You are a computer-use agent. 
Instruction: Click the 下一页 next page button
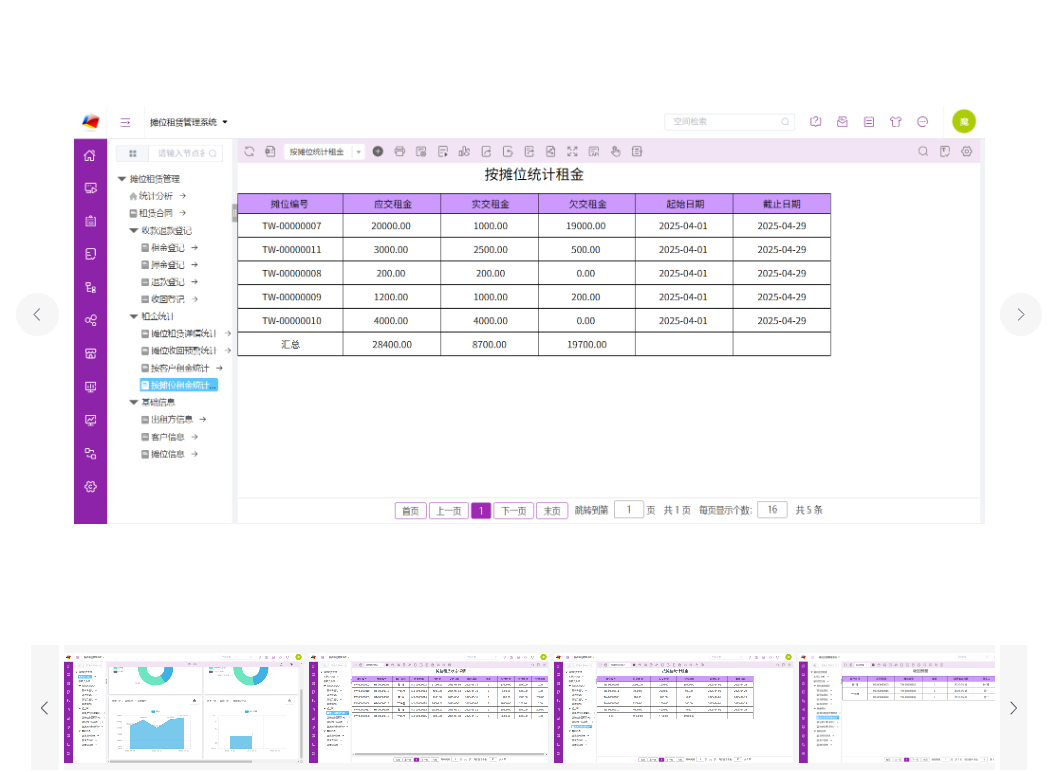(513, 511)
